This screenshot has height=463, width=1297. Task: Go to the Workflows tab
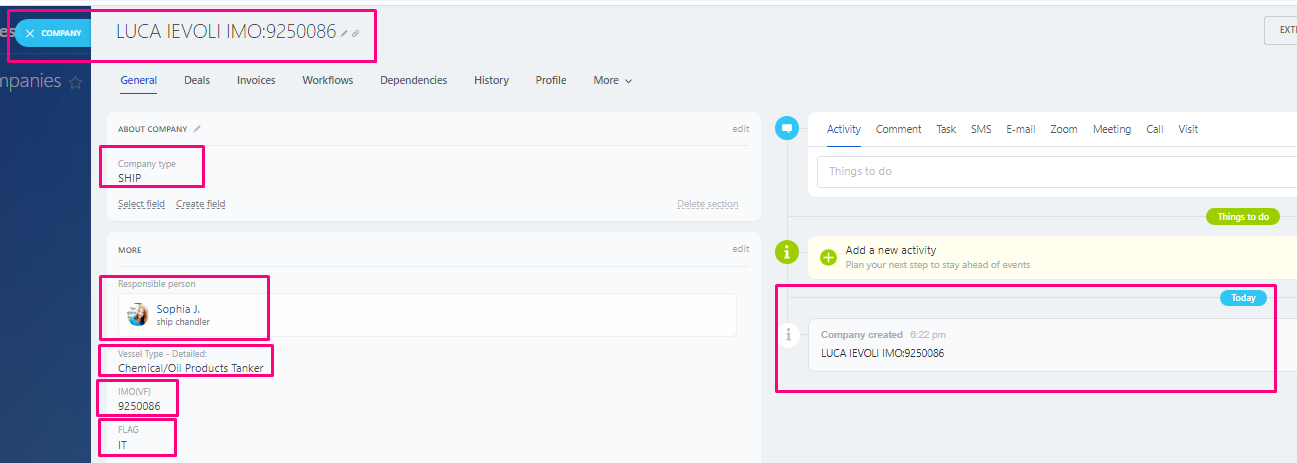(327, 80)
